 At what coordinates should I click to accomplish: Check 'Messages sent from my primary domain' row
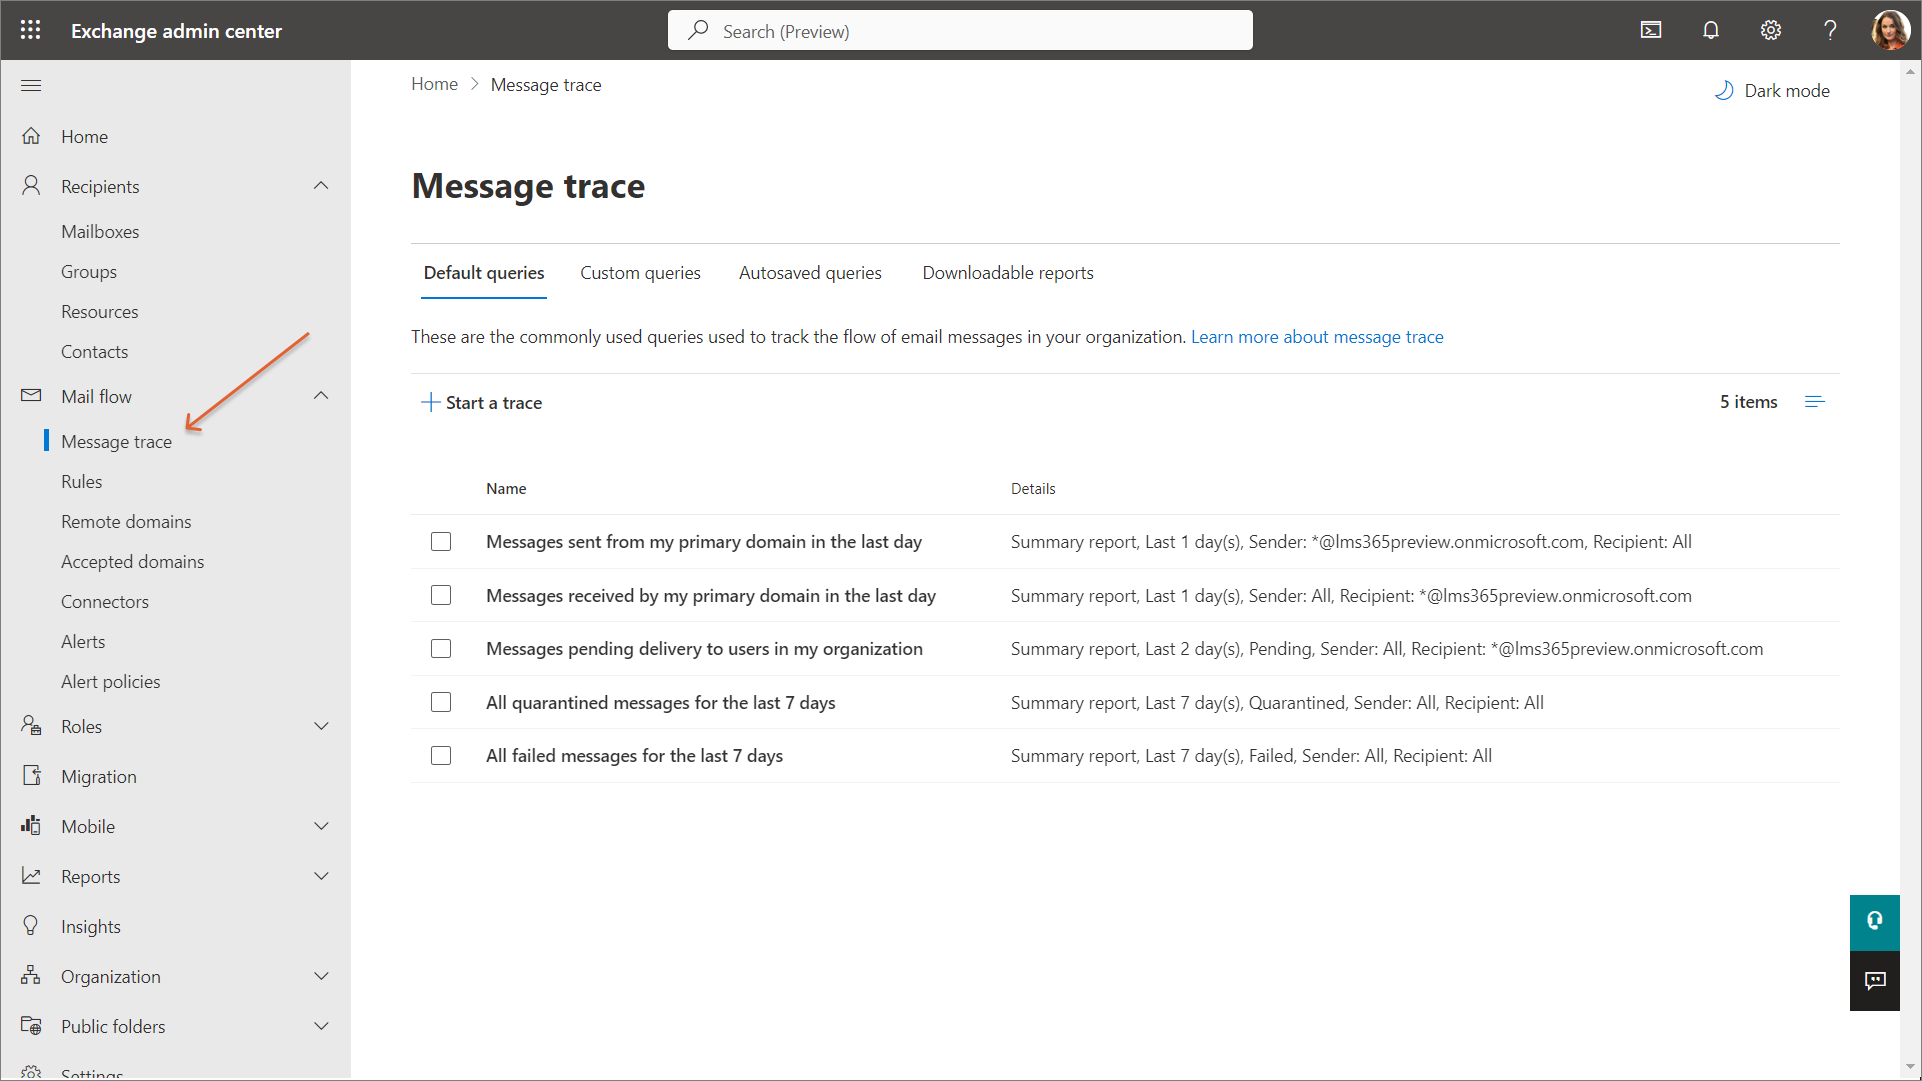441,542
